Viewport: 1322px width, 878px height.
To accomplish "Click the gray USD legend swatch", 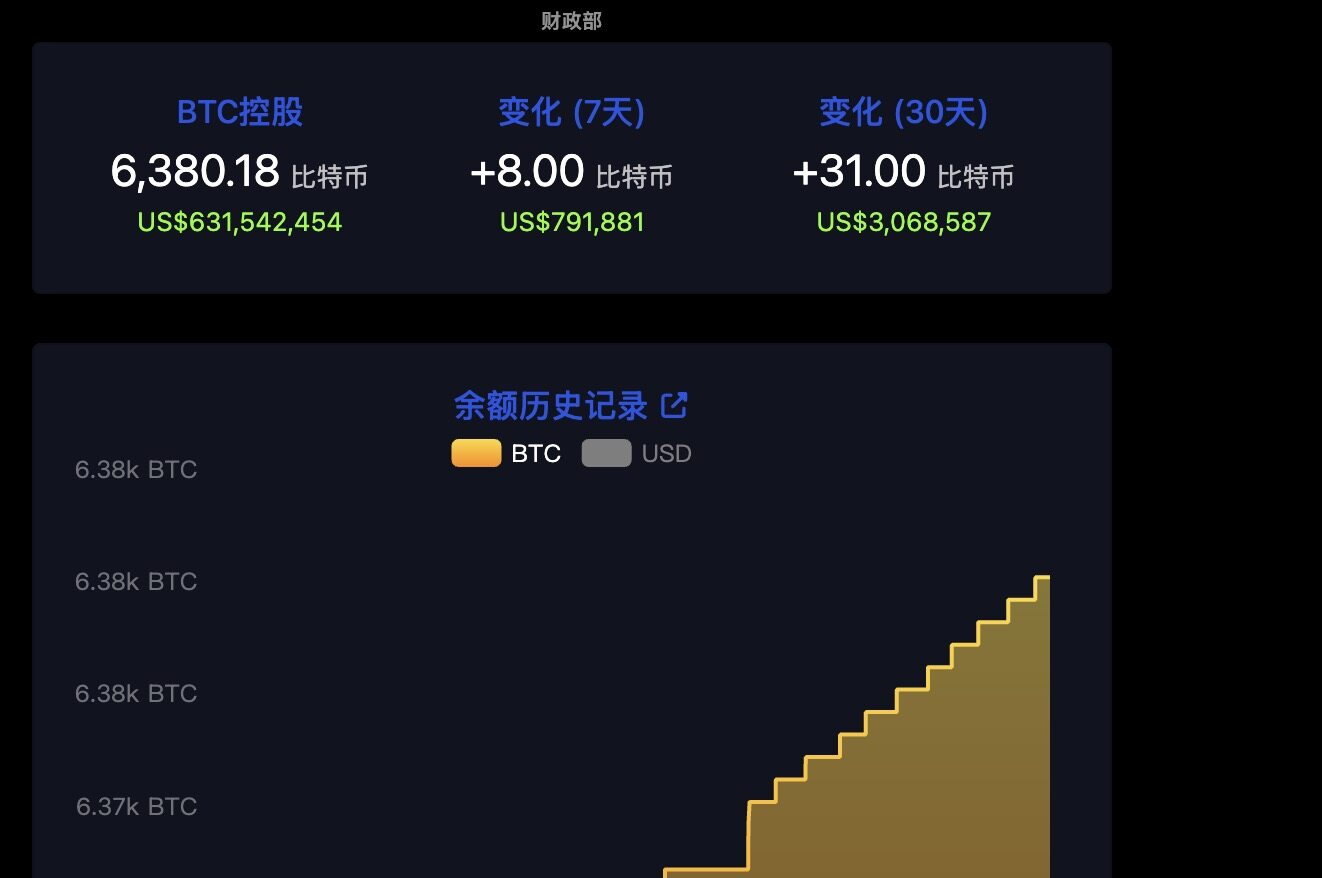I will pyautogui.click(x=606, y=453).
